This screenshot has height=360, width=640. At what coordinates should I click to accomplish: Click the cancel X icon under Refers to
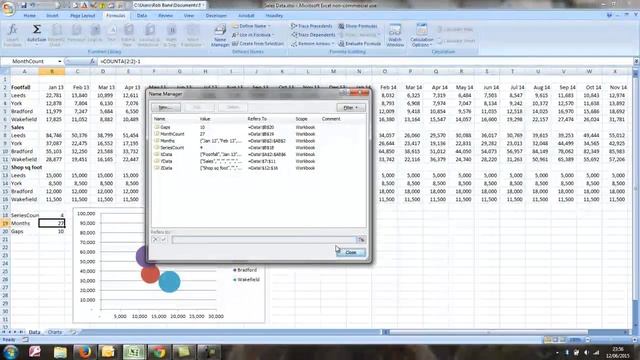tap(155, 240)
